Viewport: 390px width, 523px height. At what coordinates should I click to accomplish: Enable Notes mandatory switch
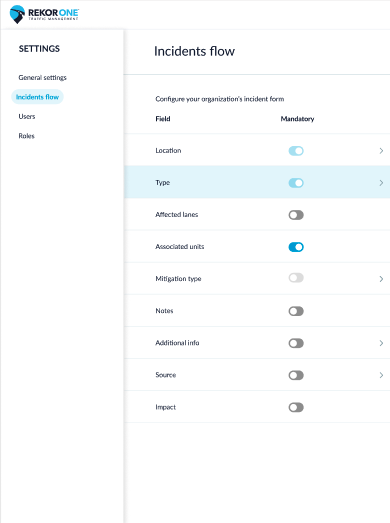(296, 311)
